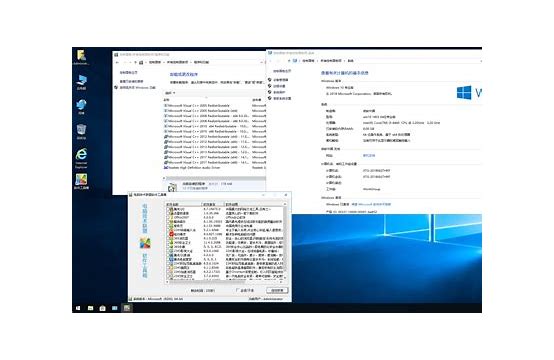Click the horizontal scrollbar of toolbox software list

[224, 282]
